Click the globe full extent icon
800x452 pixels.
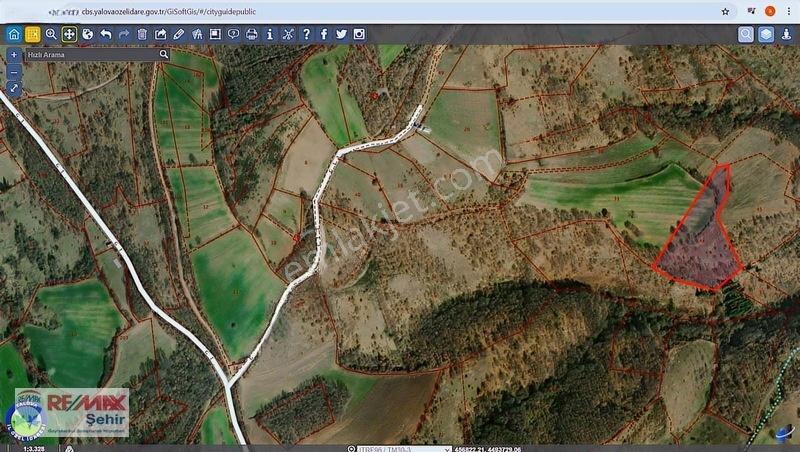(x=87, y=34)
